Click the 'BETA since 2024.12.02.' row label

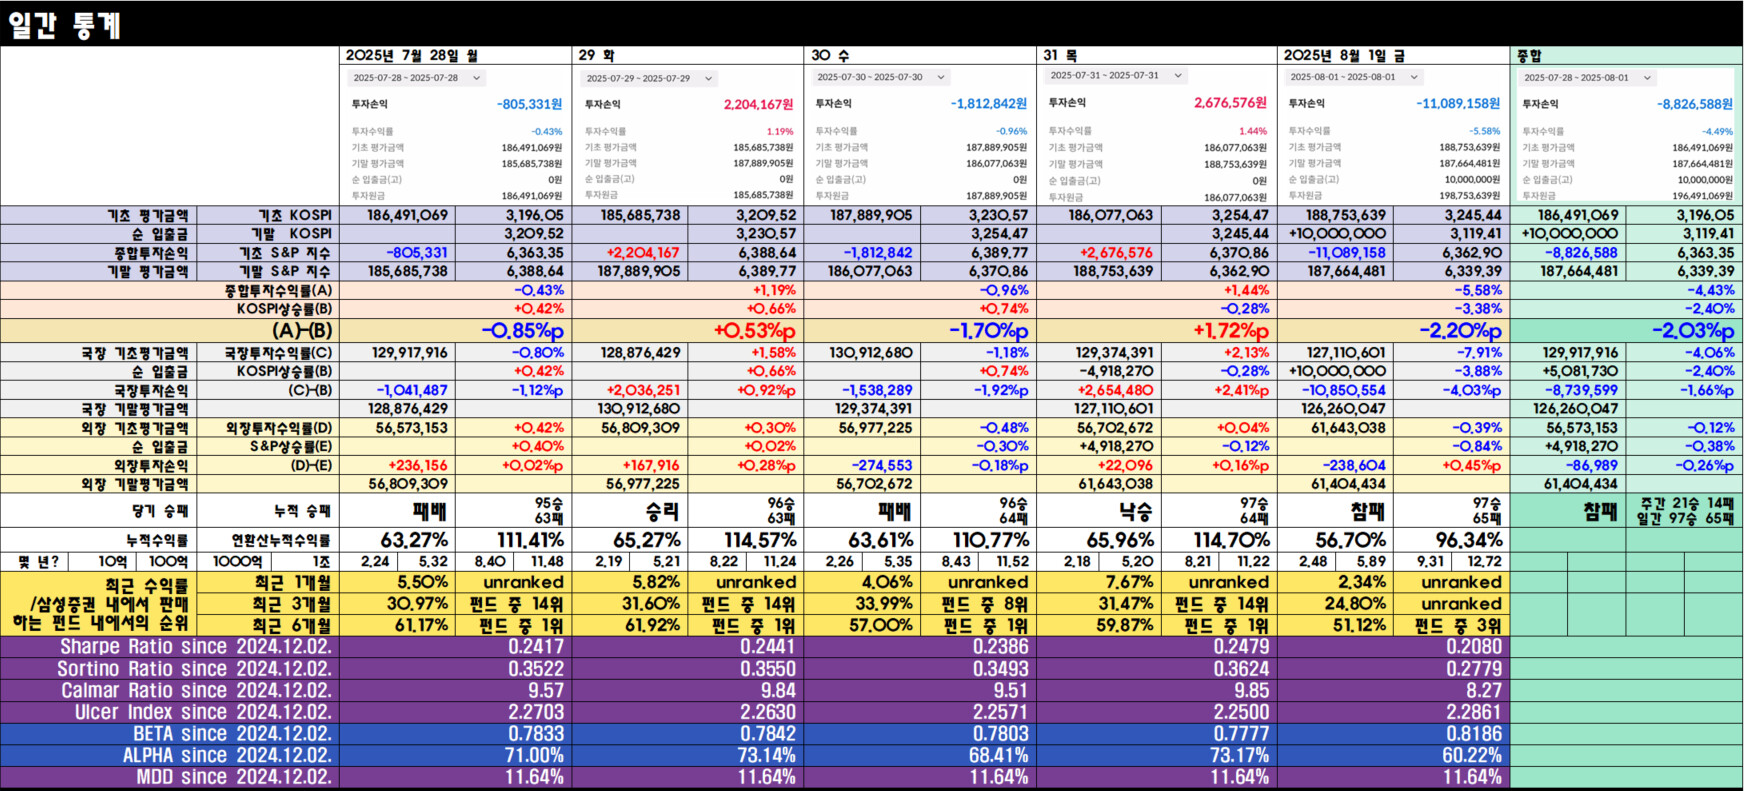point(233,734)
